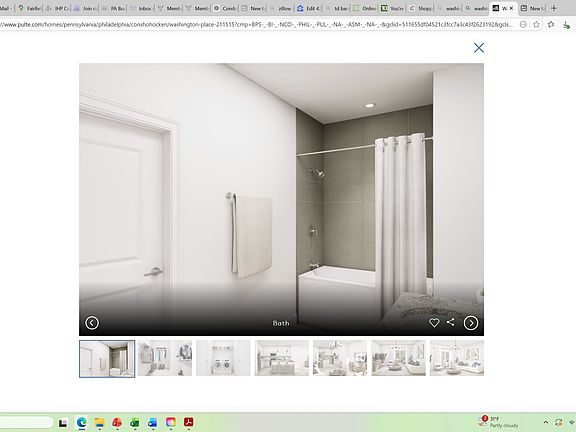
Task: Advance to next gallery photo
Action: point(471,323)
